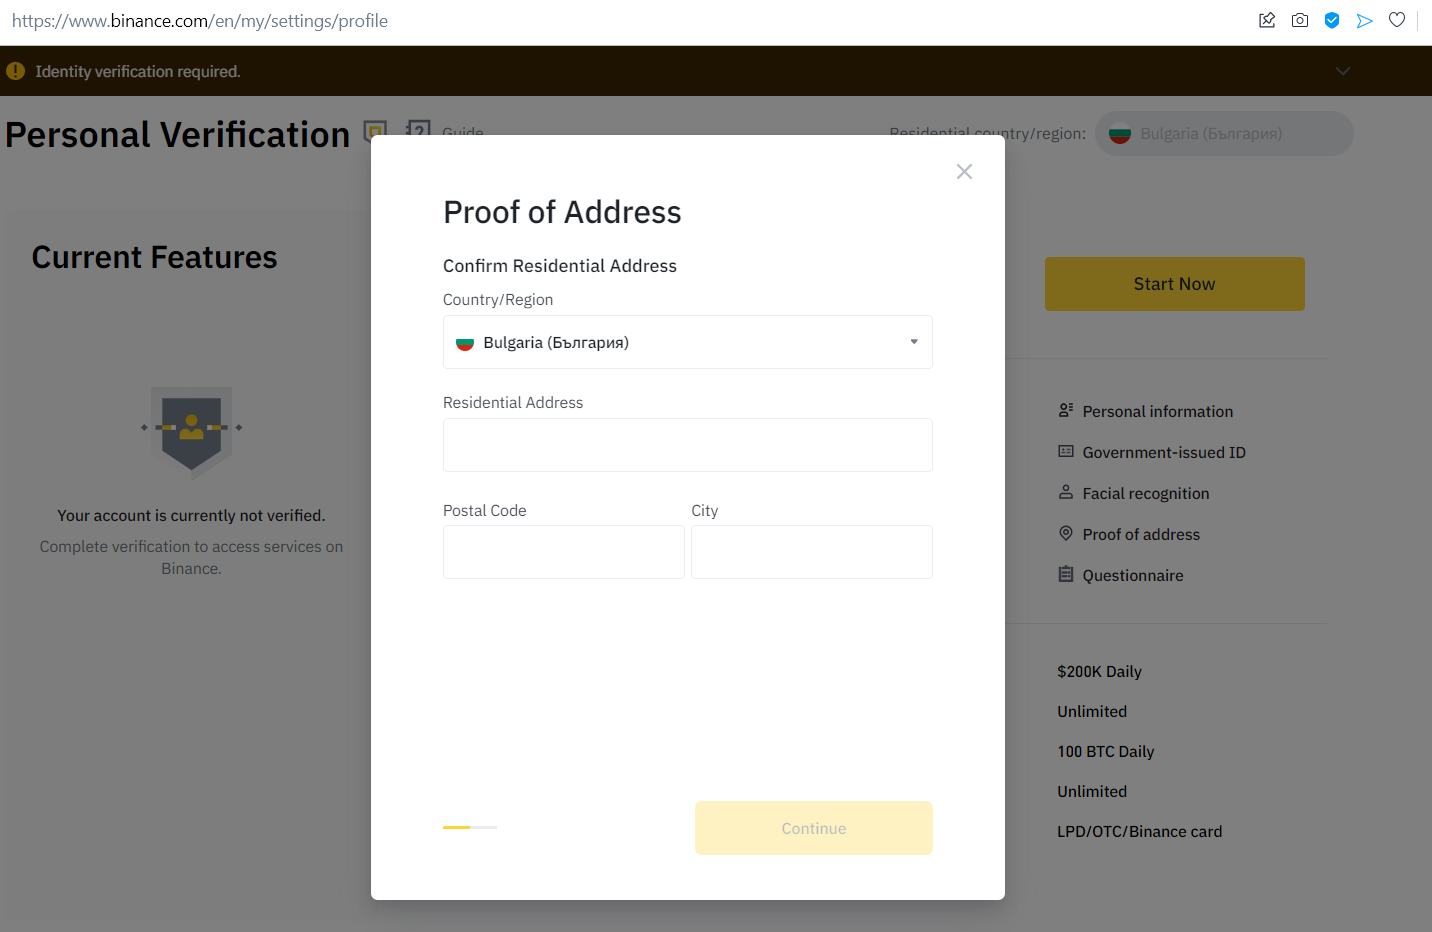This screenshot has height=932, width=1432.
Task: Click the edit page icon in browser toolbar
Action: 1267,20
